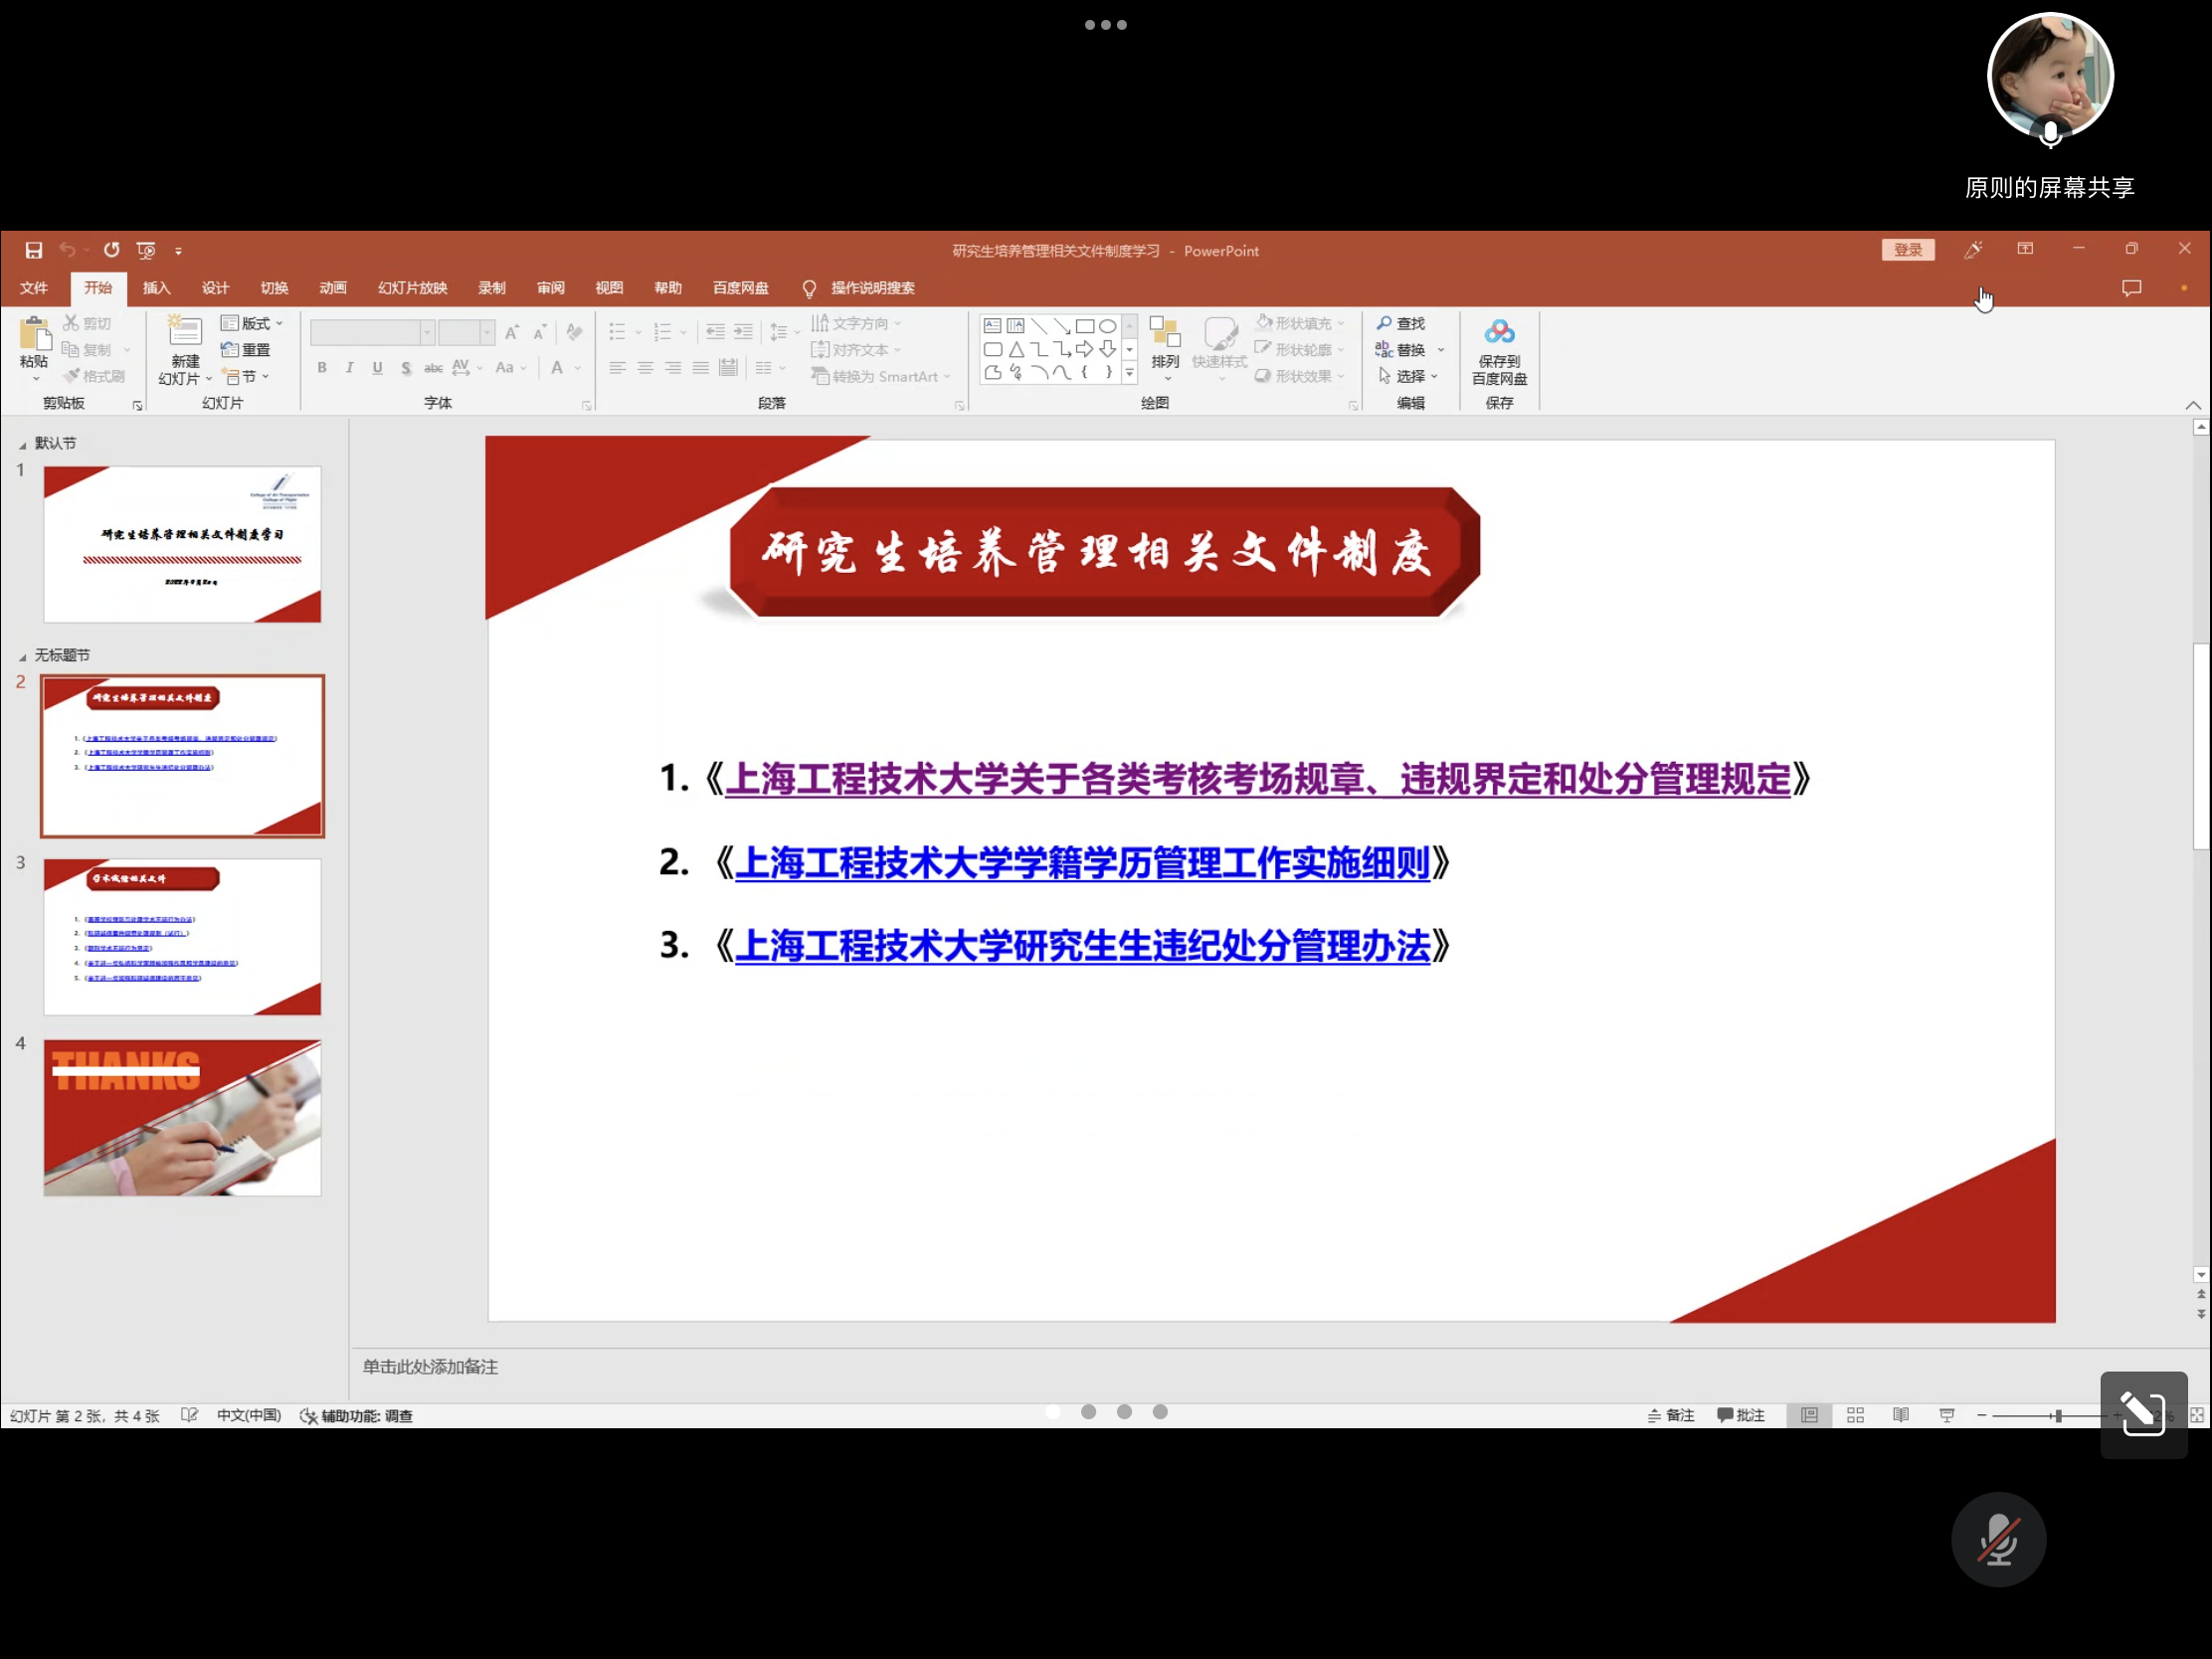Open the Insert (插入) tab
The image size is (2212, 1659).
[x=156, y=288]
